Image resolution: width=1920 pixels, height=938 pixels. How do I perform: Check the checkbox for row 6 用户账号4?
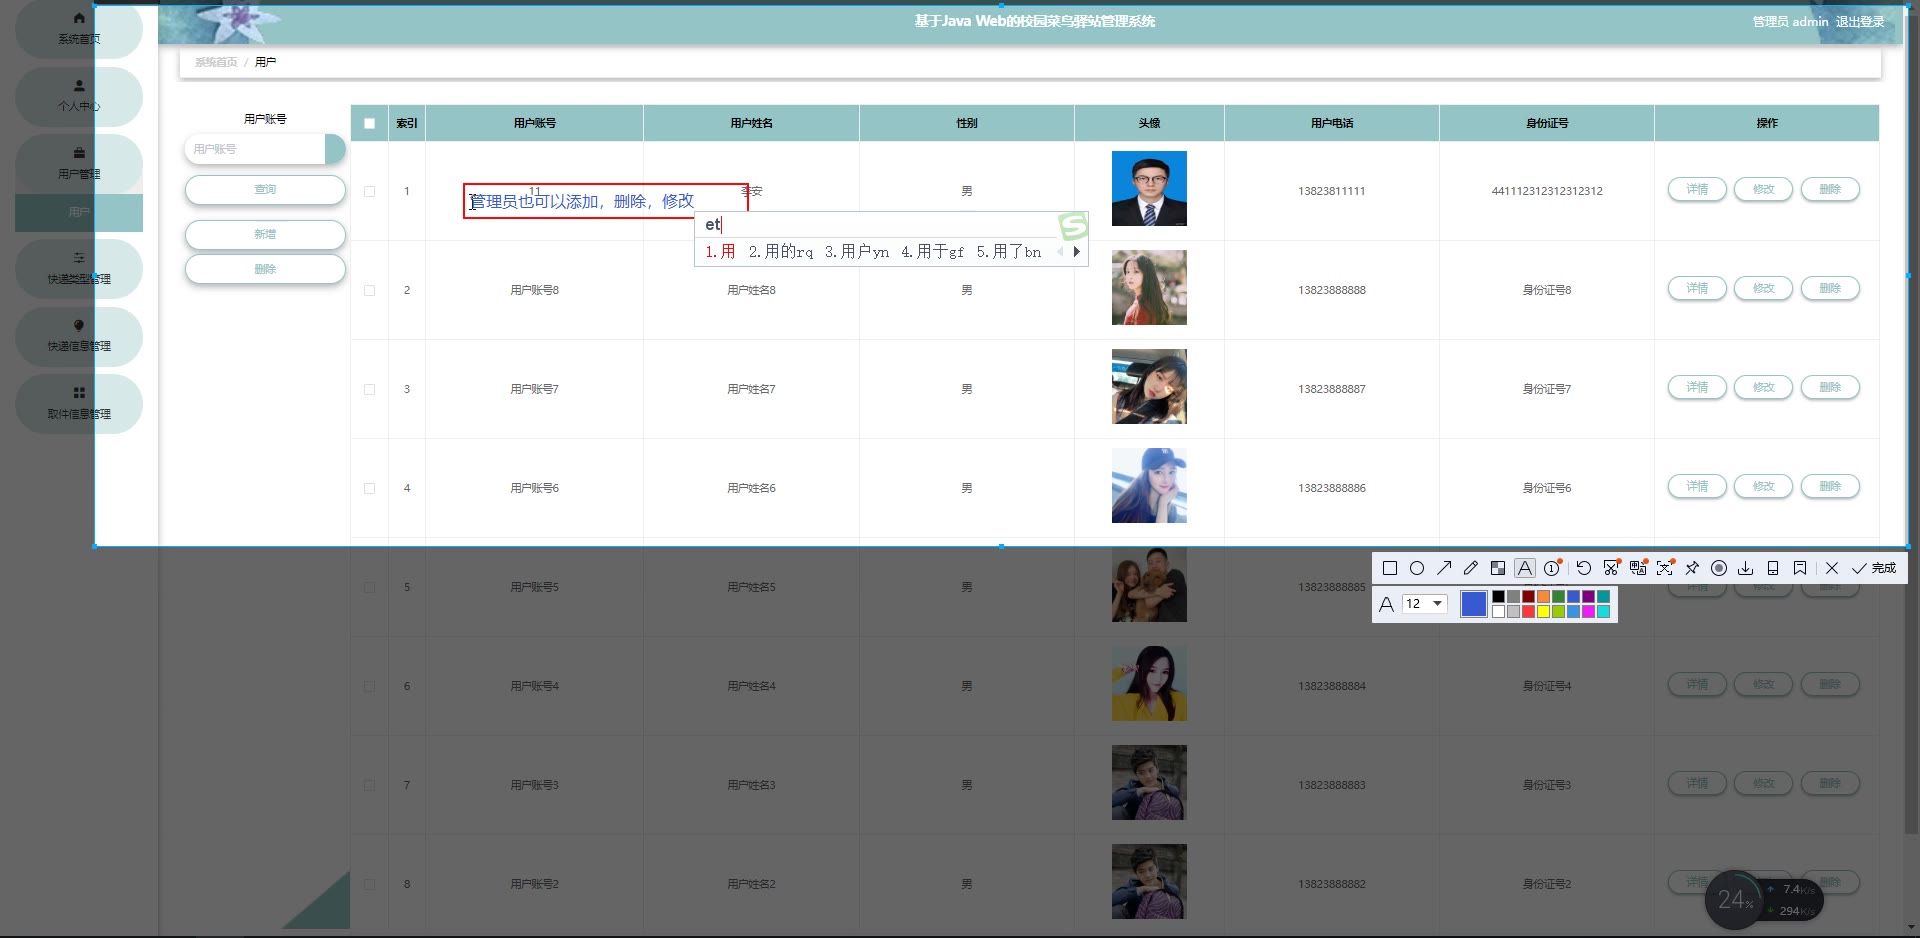tap(370, 686)
